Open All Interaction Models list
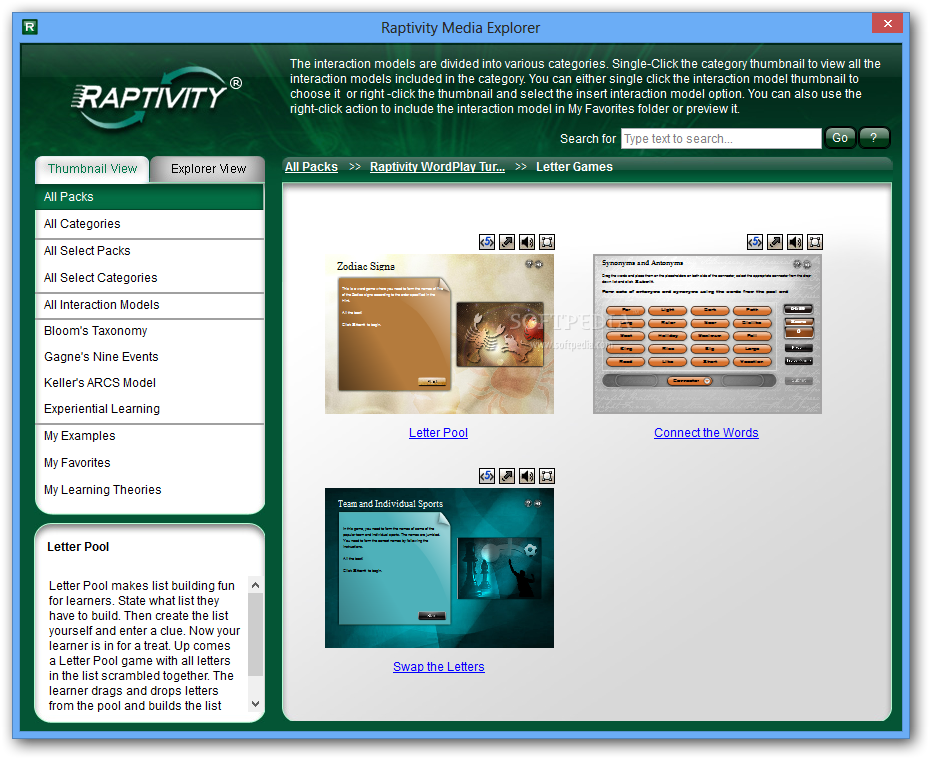This screenshot has width=930, height=759. [149, 305]
